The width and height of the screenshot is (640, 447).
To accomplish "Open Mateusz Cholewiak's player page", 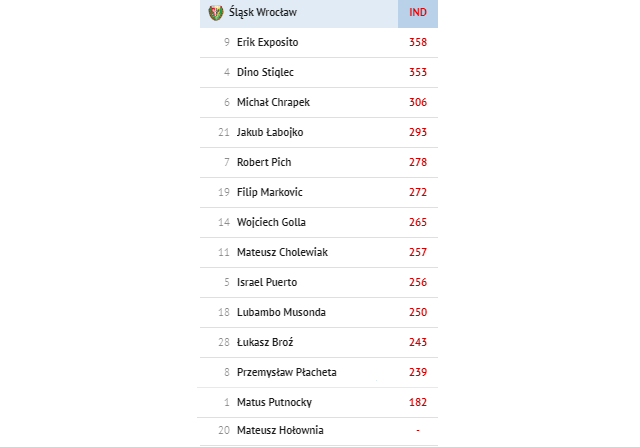I will click(282, 252).
